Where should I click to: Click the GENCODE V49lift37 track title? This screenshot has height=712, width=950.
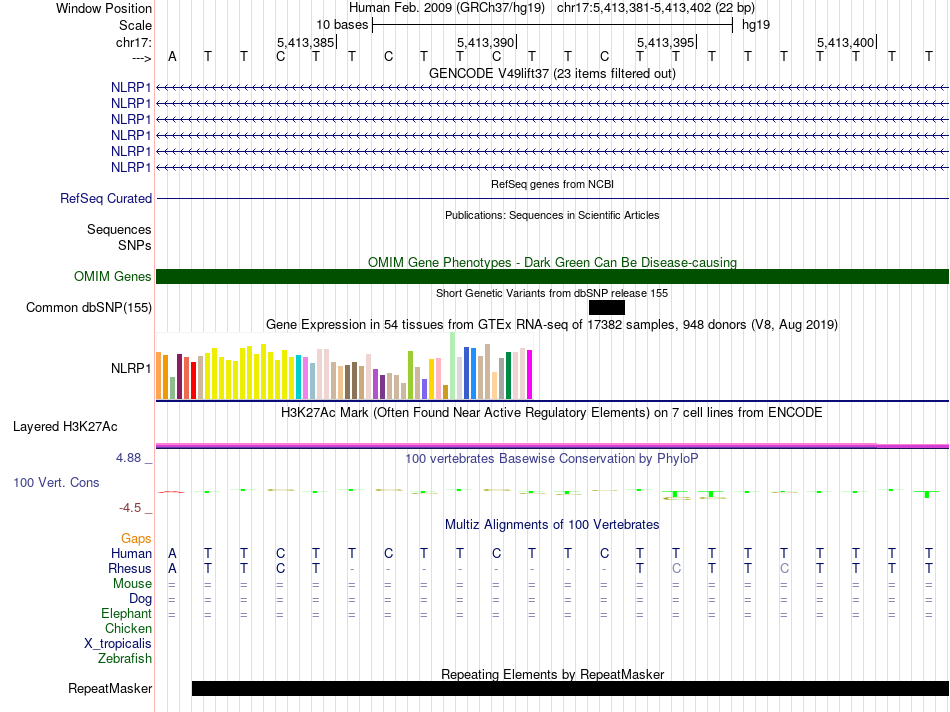click(x=552, y=74)
